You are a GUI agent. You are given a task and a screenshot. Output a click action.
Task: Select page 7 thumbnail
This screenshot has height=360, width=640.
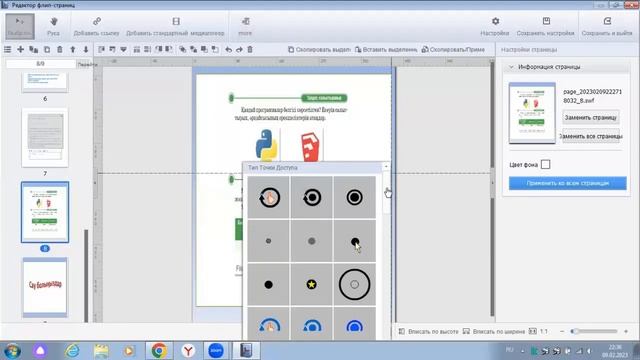[45, 138]
